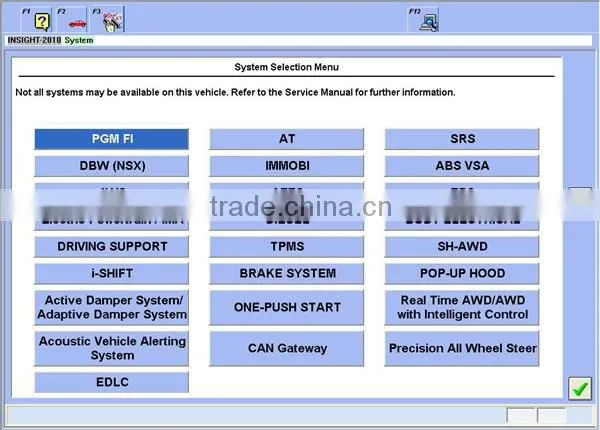Open the i-SHIFT system
The image size is (600, 430).
[x=112, y=274]
